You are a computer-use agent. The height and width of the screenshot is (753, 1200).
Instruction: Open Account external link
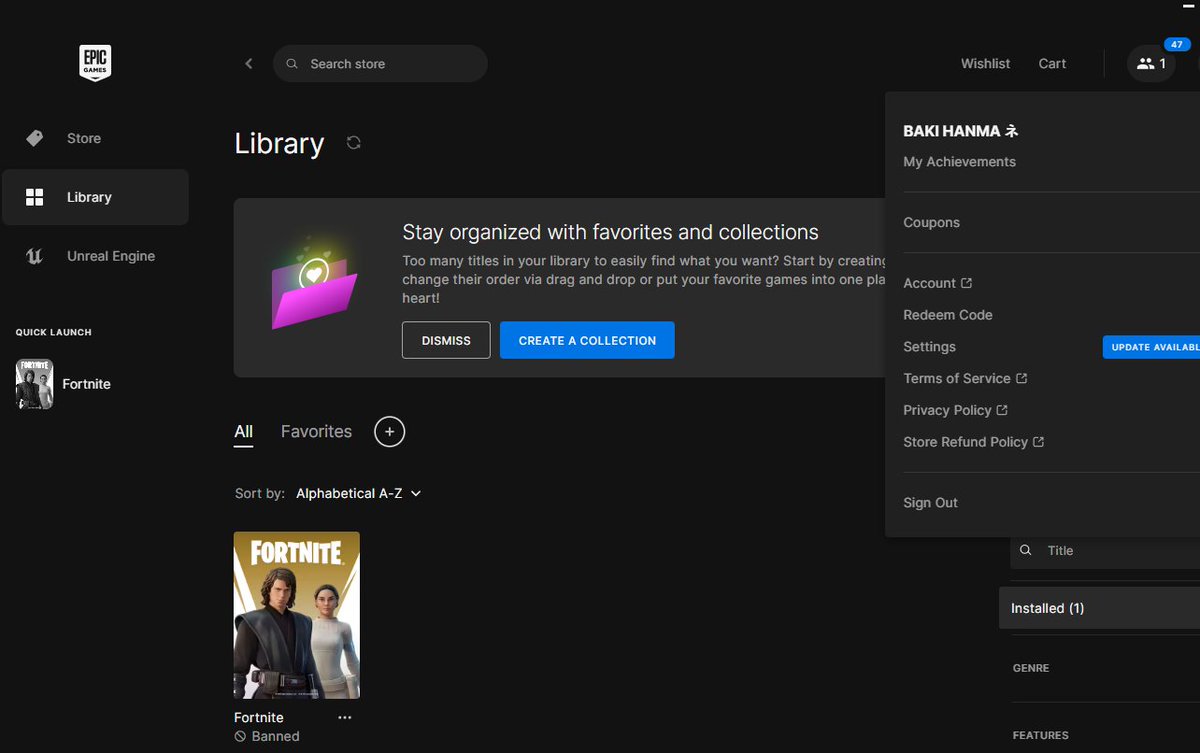pos(937,284)
